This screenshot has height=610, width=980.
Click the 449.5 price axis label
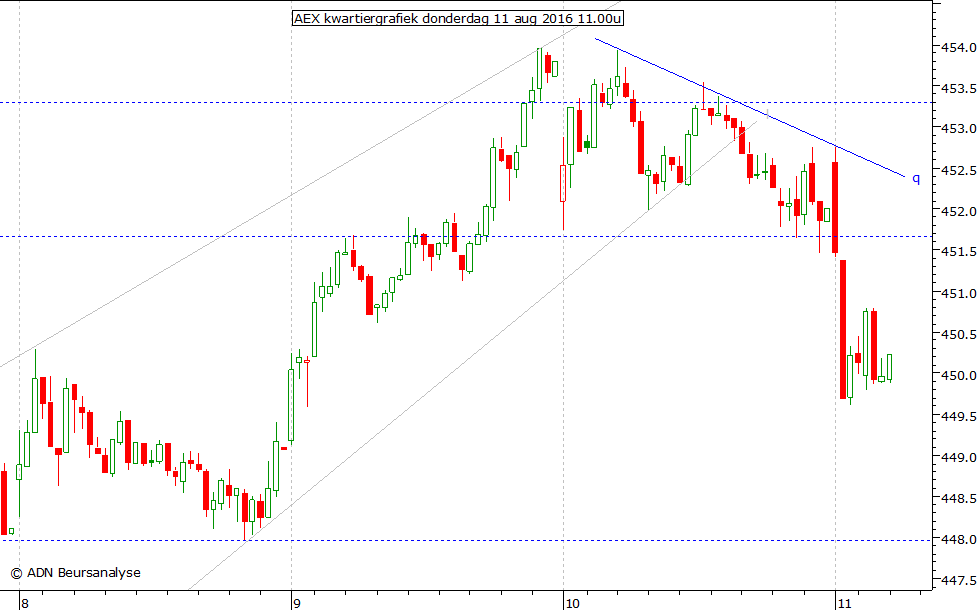pyautogui.click(x=959, y=416)
